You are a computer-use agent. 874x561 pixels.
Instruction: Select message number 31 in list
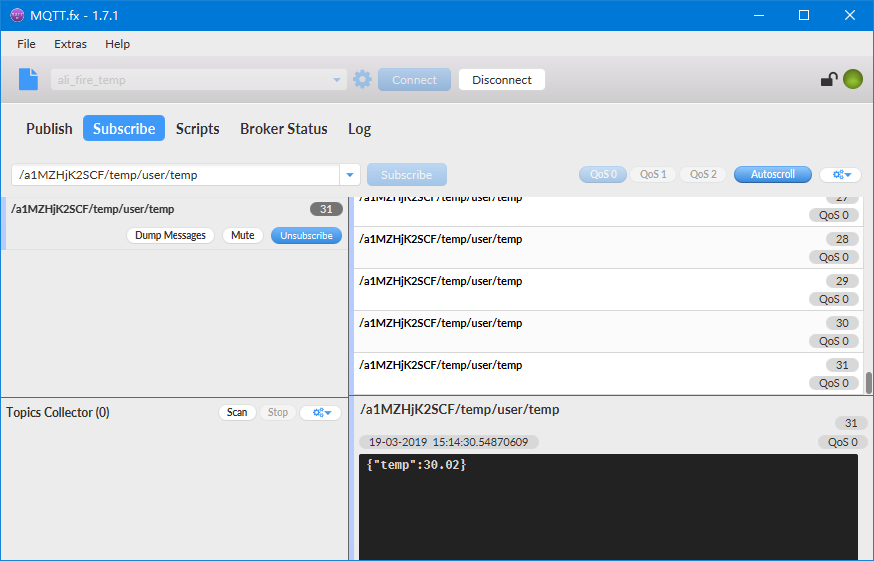click(608, 374)
